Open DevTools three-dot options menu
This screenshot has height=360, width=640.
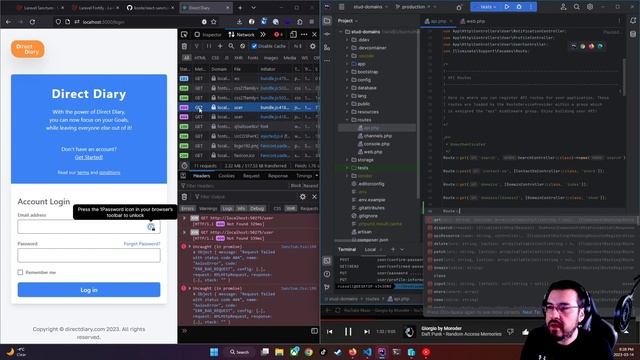pyautogui.click(x=304, y=35)
